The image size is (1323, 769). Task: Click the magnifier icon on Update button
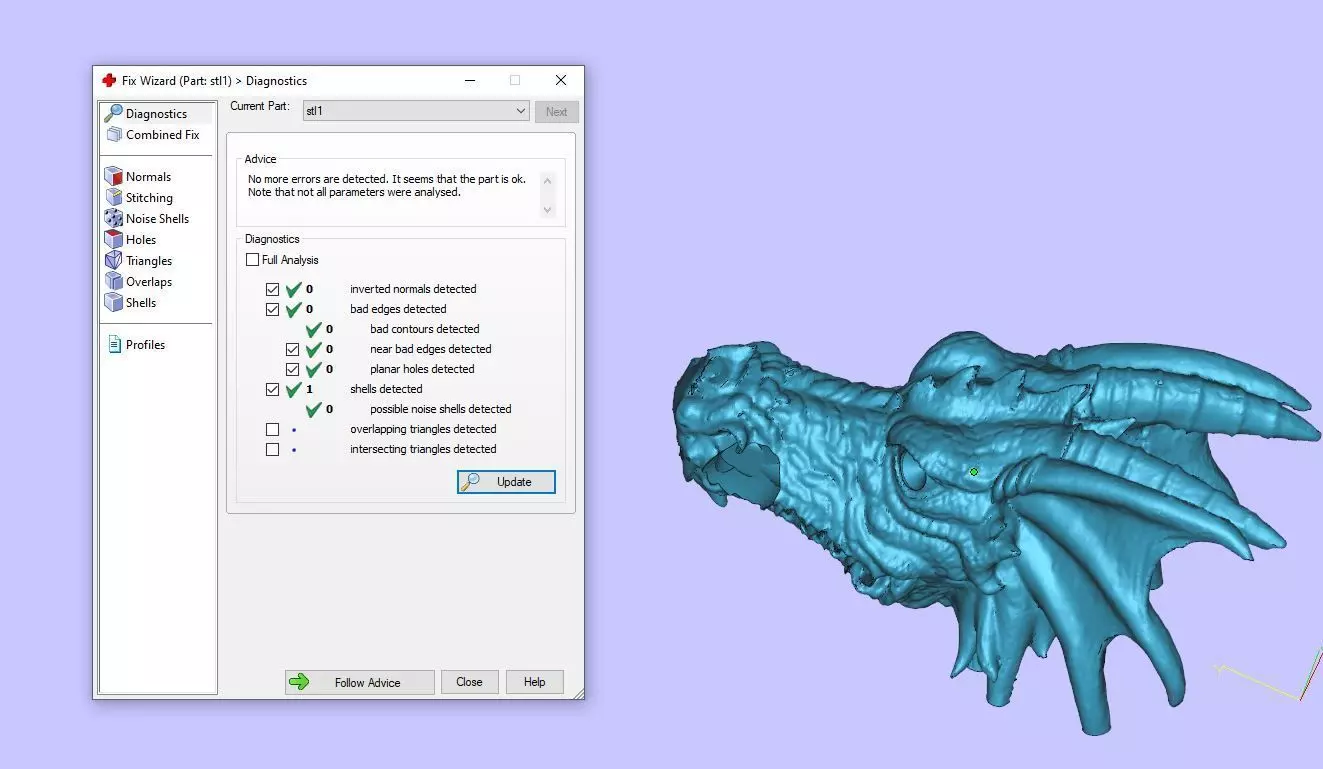469,482
